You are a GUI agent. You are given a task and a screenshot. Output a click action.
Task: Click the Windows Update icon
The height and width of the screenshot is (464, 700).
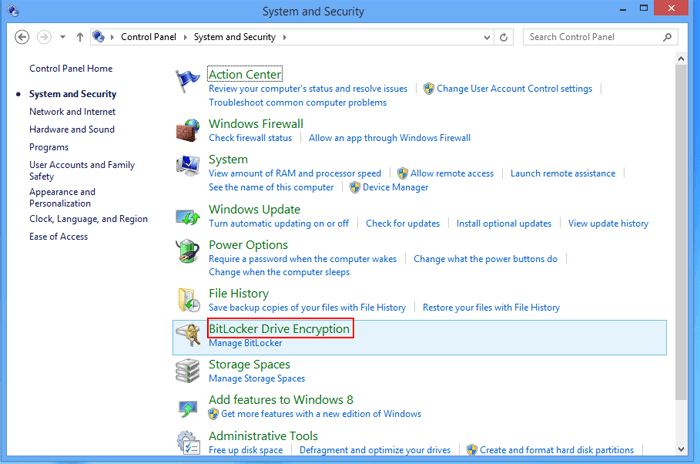pyautogui.click(x=188, y=217)
